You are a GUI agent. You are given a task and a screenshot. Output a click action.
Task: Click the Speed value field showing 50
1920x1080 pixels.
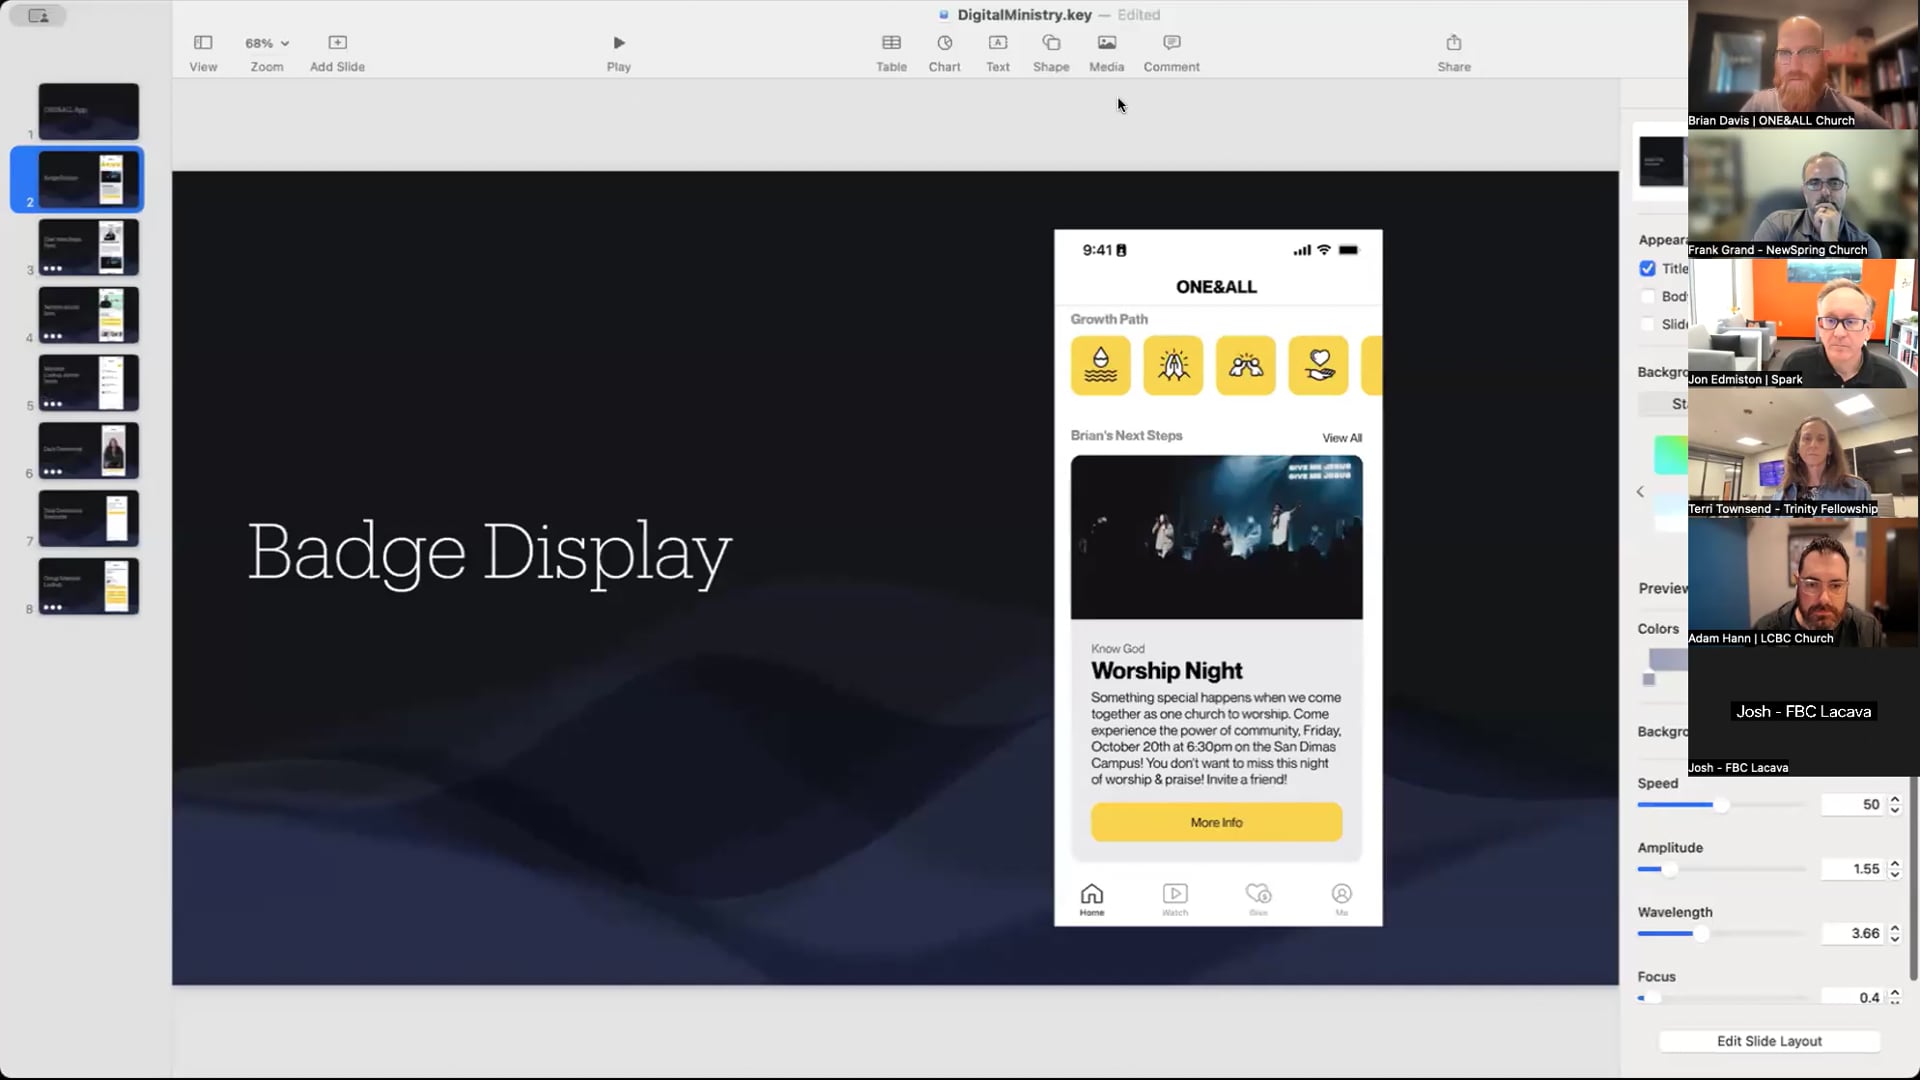point(1852,804)
